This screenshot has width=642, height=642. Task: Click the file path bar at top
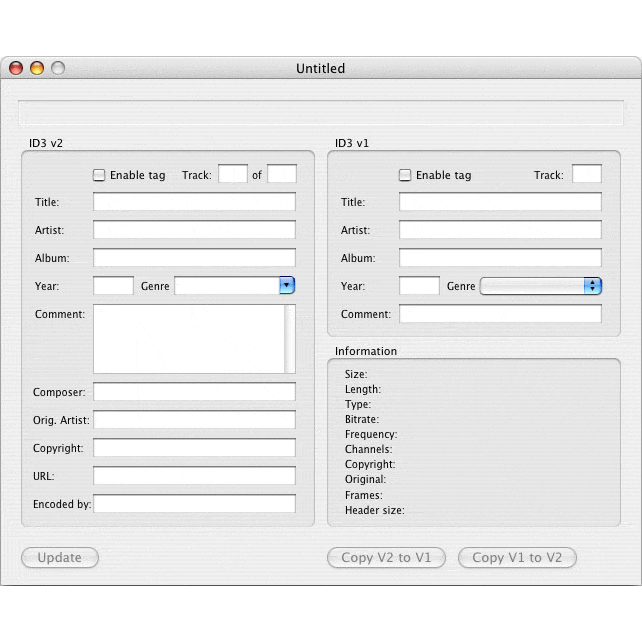pyautogui.click(x=321, y=113)
